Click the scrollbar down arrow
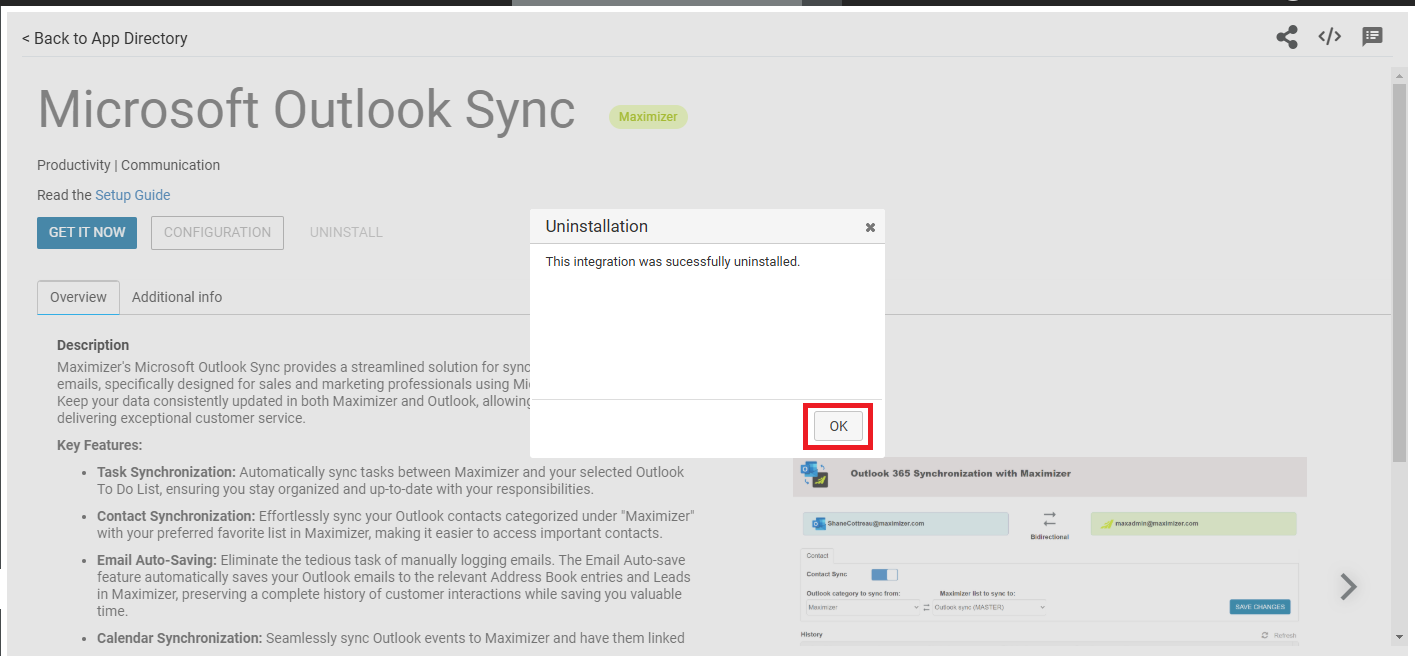This screenshot has height=656, width=1415. pyautogui.click(x=1398, y=636)
